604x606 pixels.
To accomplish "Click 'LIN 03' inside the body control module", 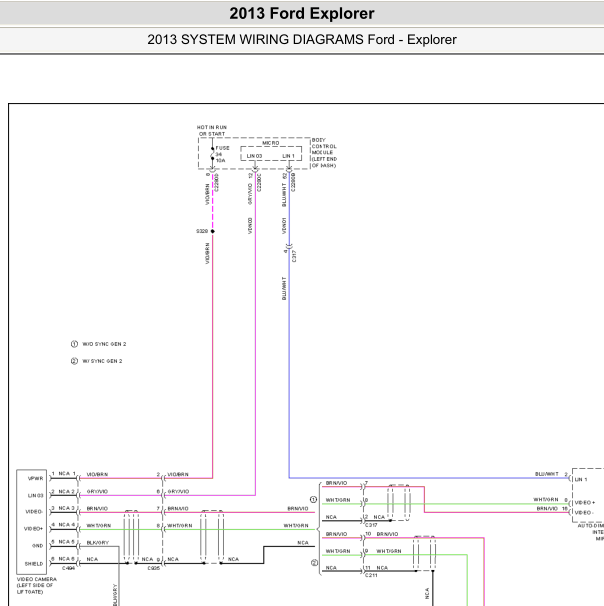I will [x=254, y=156].
